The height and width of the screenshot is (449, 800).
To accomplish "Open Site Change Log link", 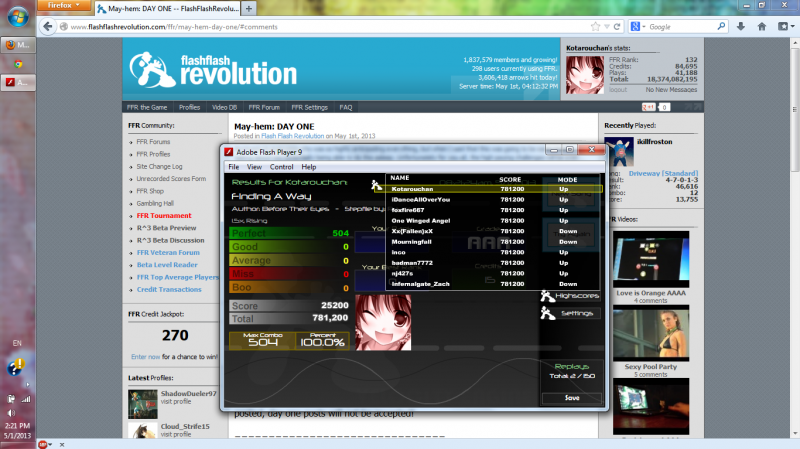I will point(159,166).
